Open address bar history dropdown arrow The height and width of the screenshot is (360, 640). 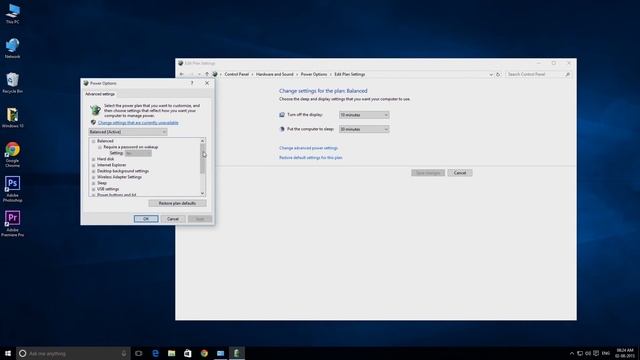(x=491, y=74)
